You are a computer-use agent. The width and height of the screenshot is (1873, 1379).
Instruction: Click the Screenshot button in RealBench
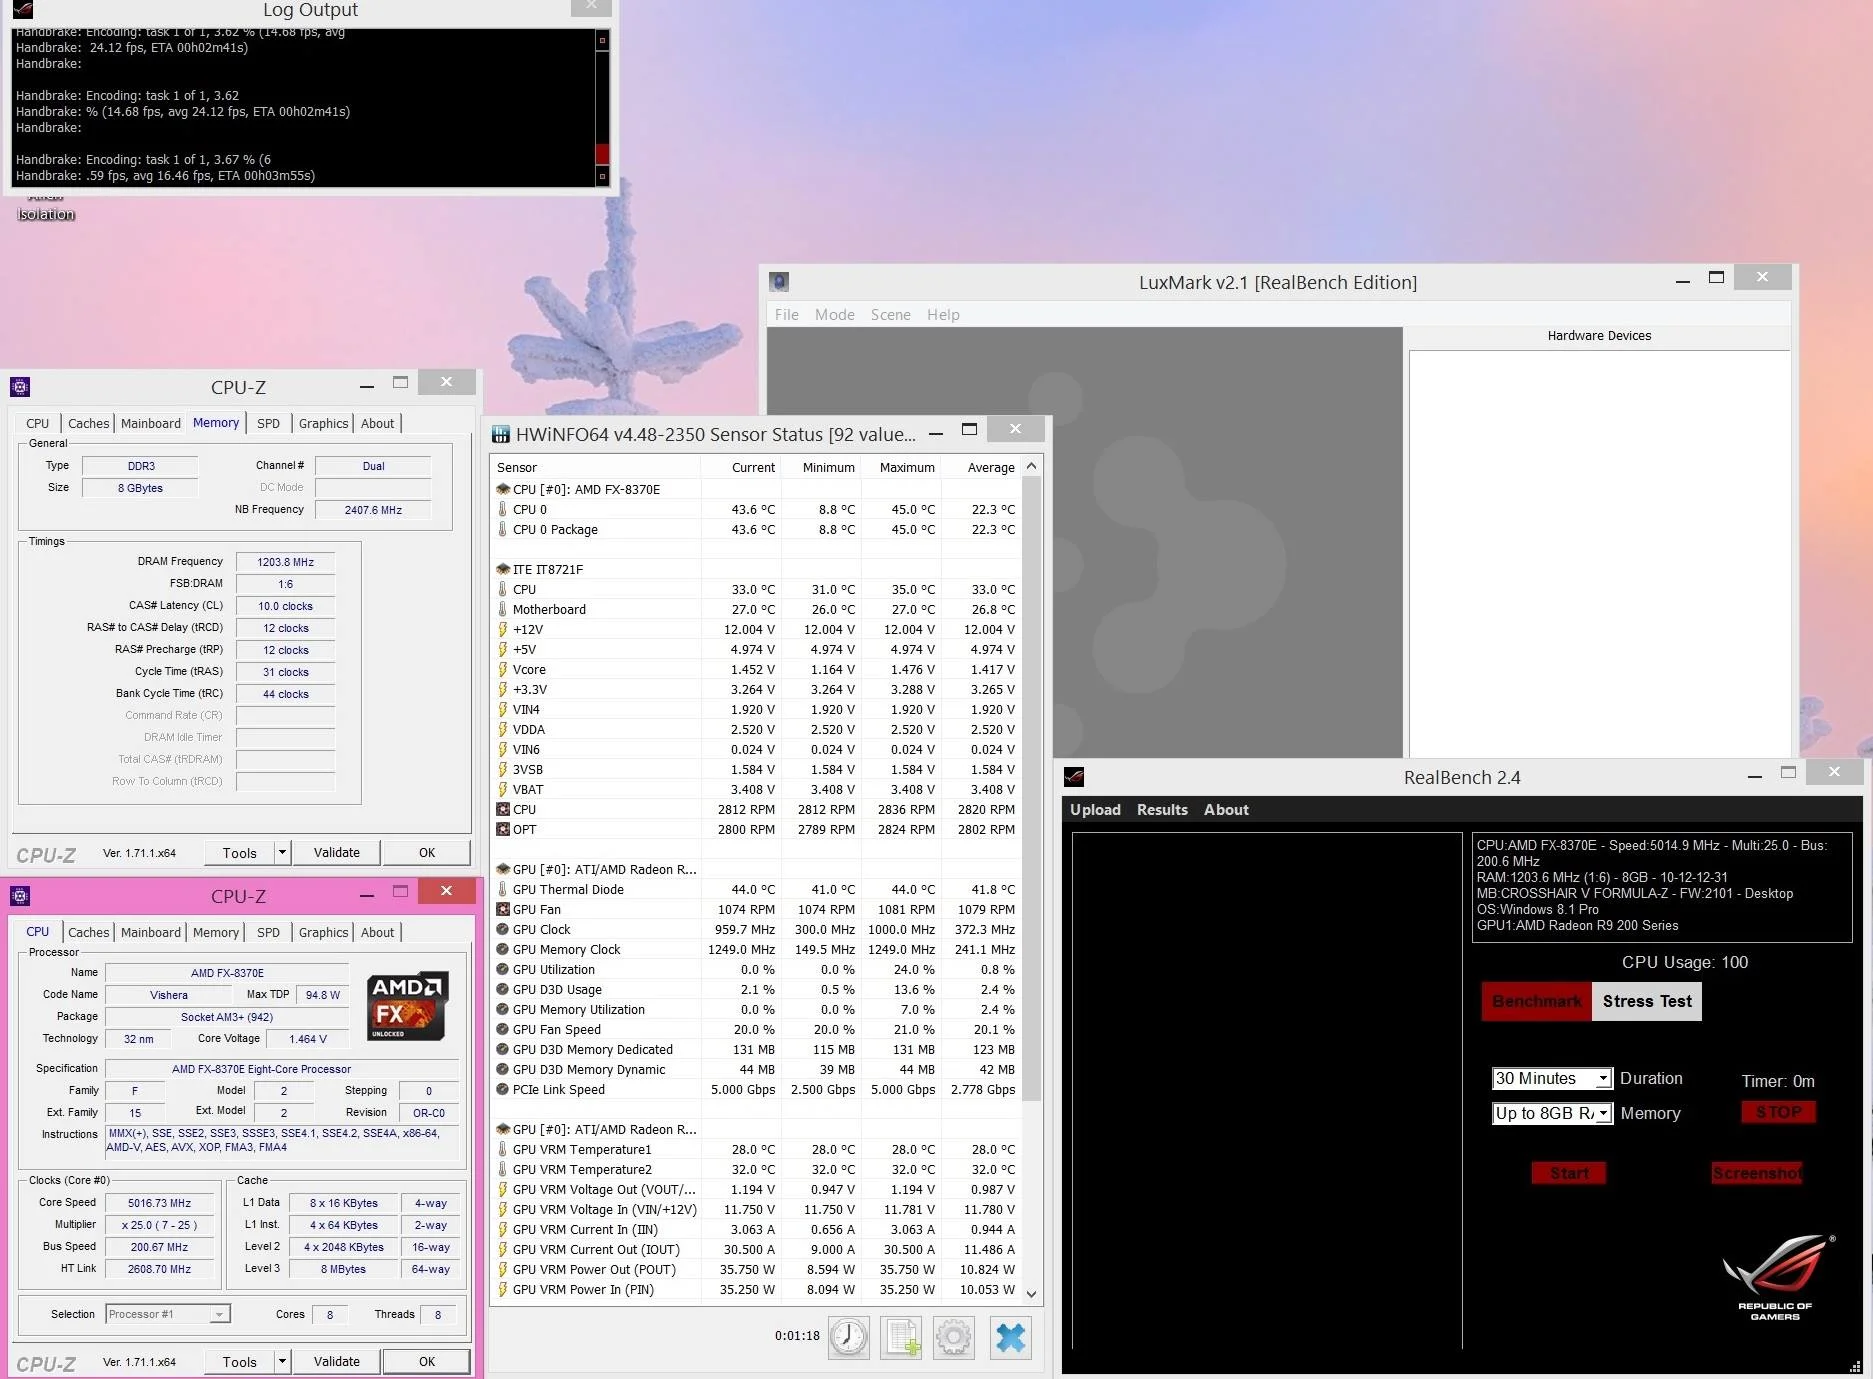(x=1756, y=1173)
